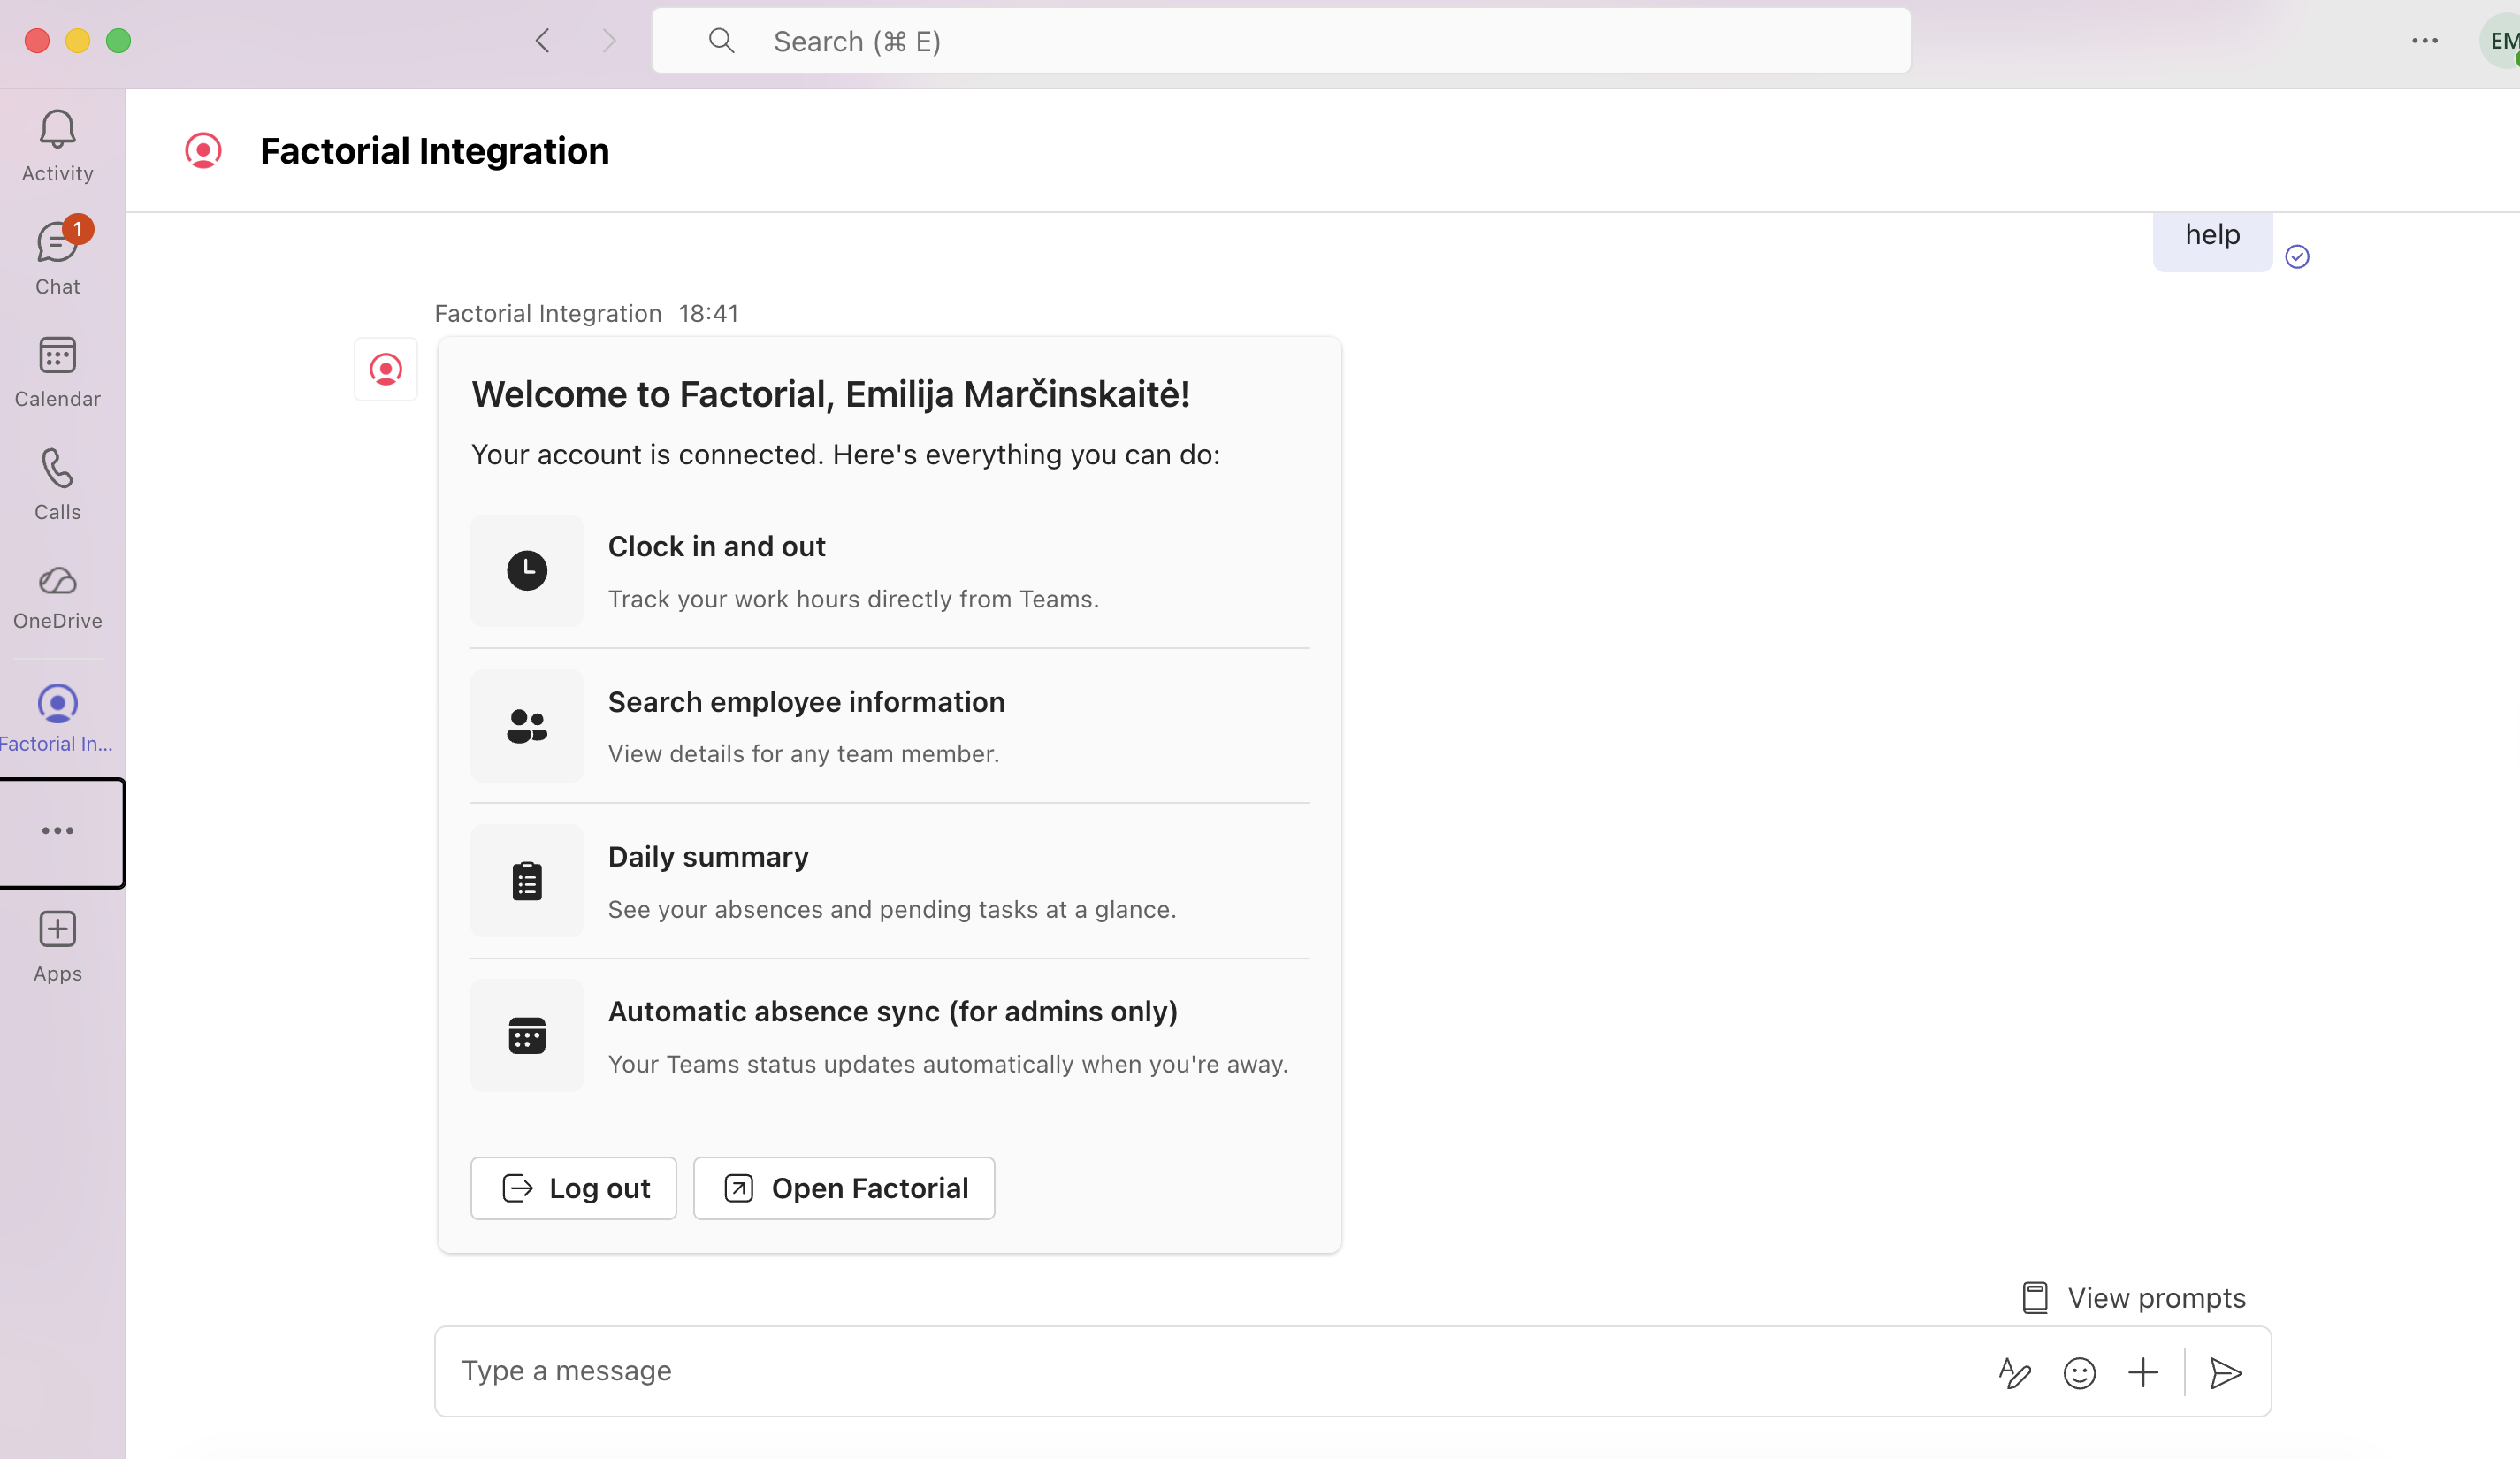
Task: Open Settings and more menu at top
Action: point(2424,41)
